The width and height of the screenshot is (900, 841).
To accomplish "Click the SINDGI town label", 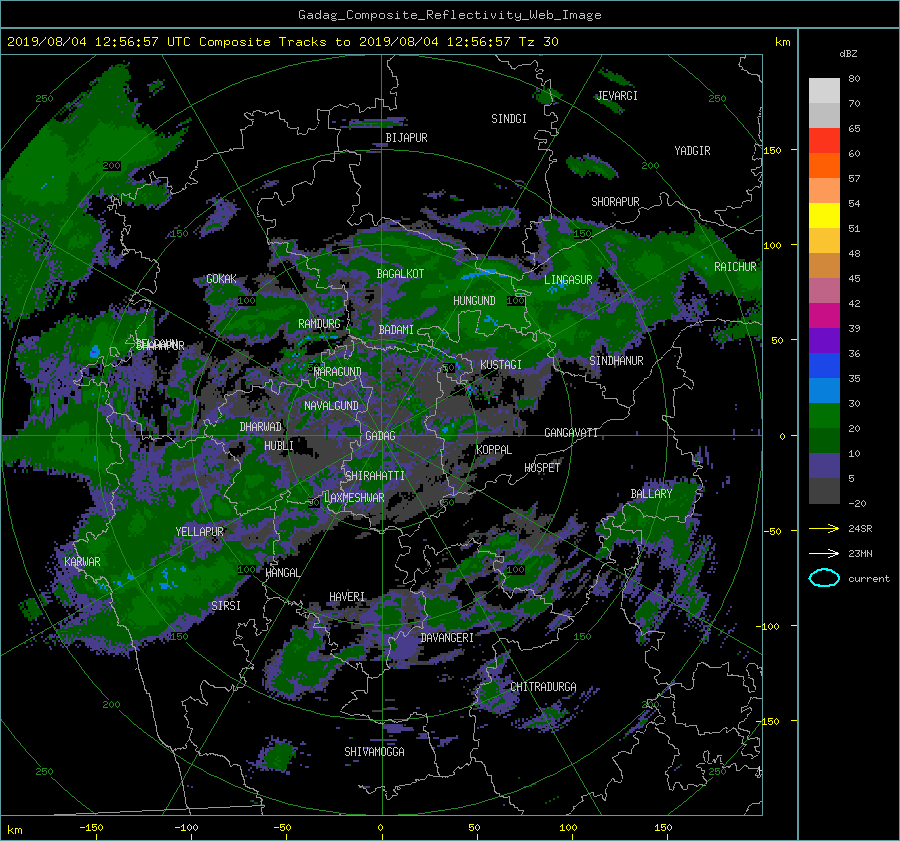I will tap(509, 119).
